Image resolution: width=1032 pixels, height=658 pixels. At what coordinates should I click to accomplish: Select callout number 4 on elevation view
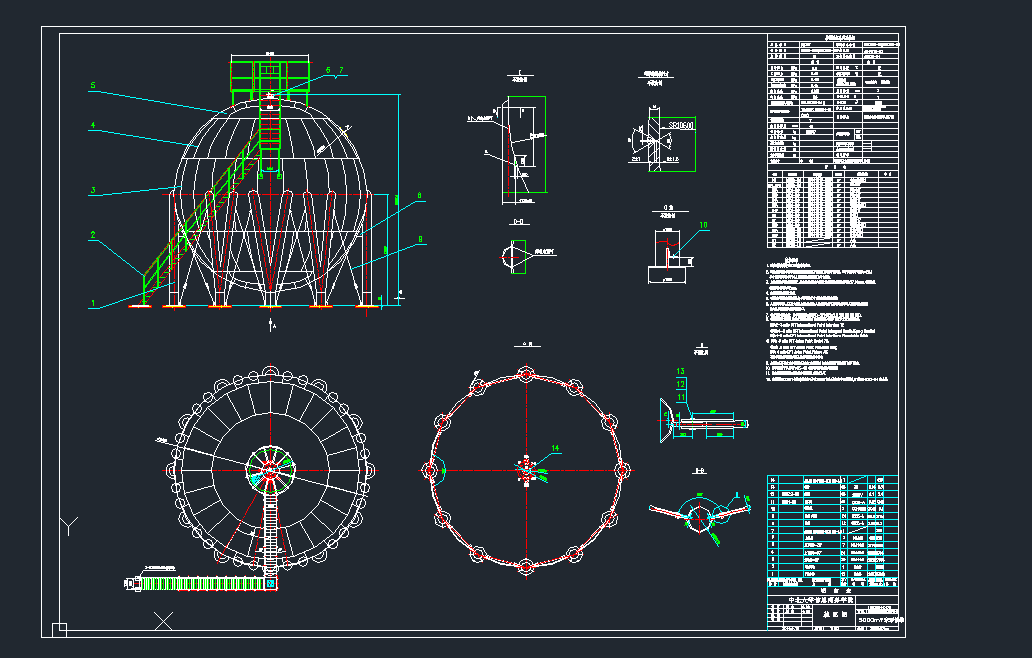click(93, 126)
